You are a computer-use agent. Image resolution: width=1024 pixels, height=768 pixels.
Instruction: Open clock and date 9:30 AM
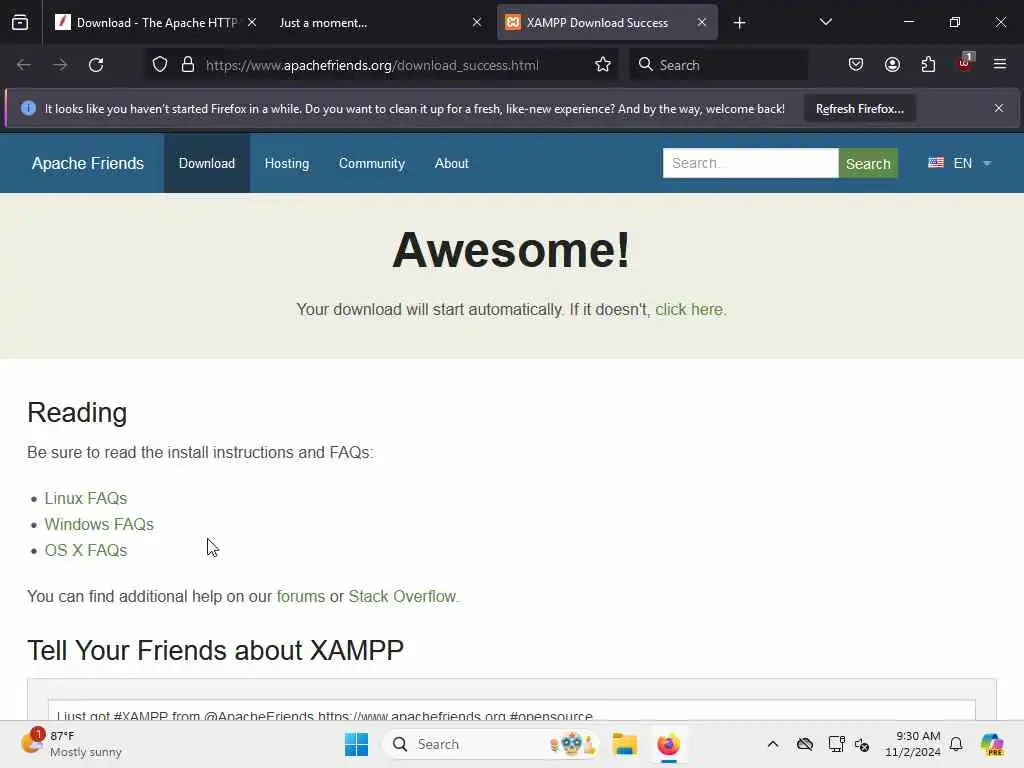(x=912, y=744)
